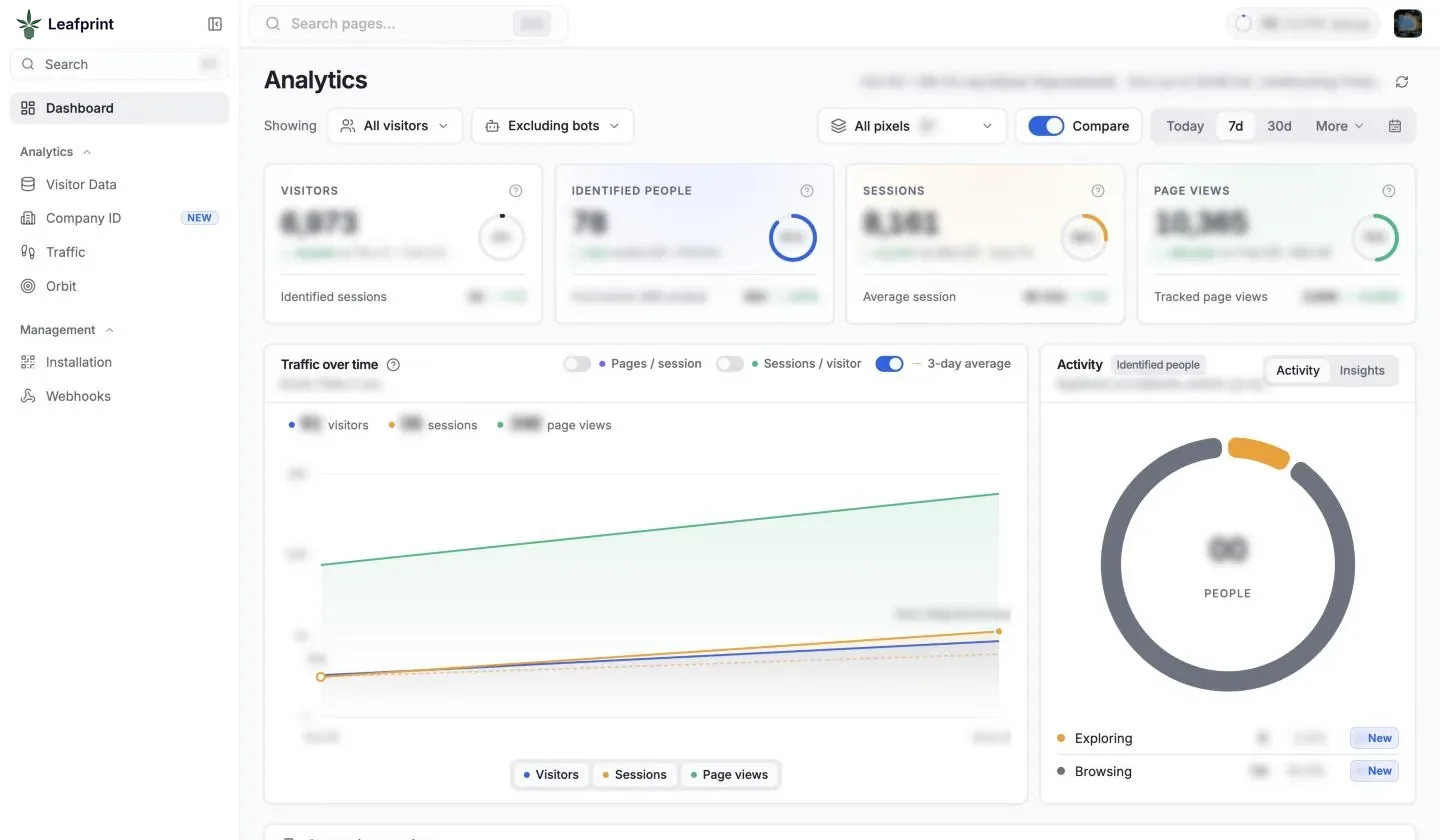Open help icon on Sessions card

[1098, 191]
